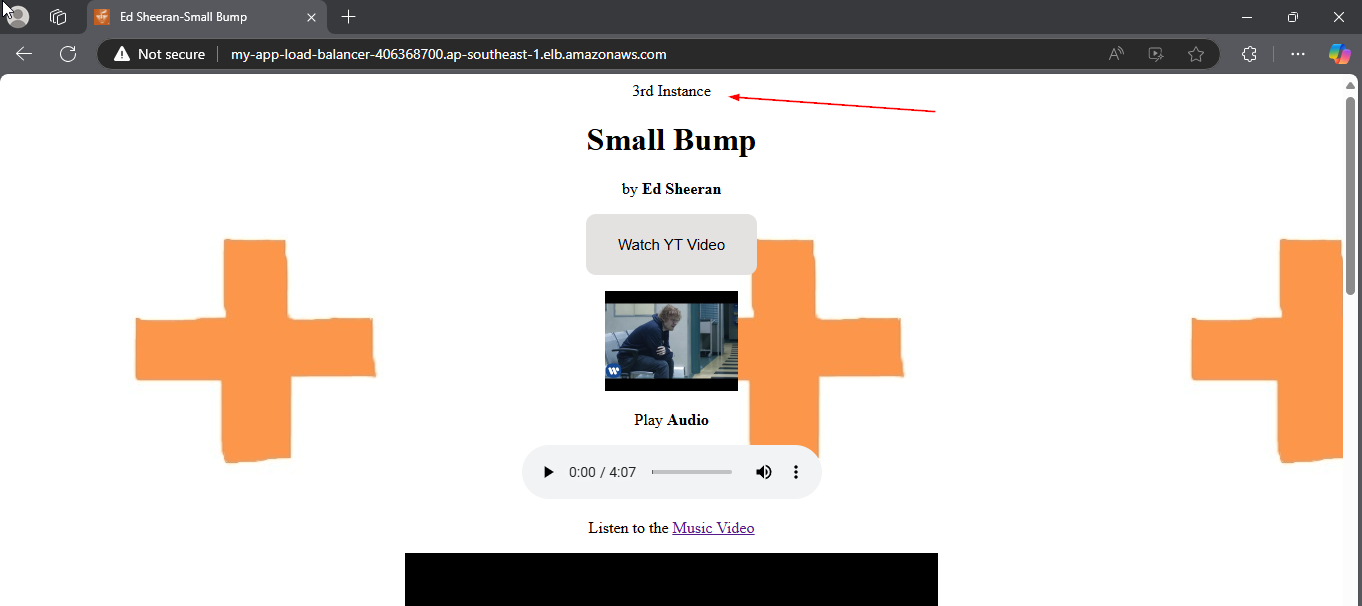Open the Copilot sidebar icon
The image size is (1362, 606).
[1339, 54]
